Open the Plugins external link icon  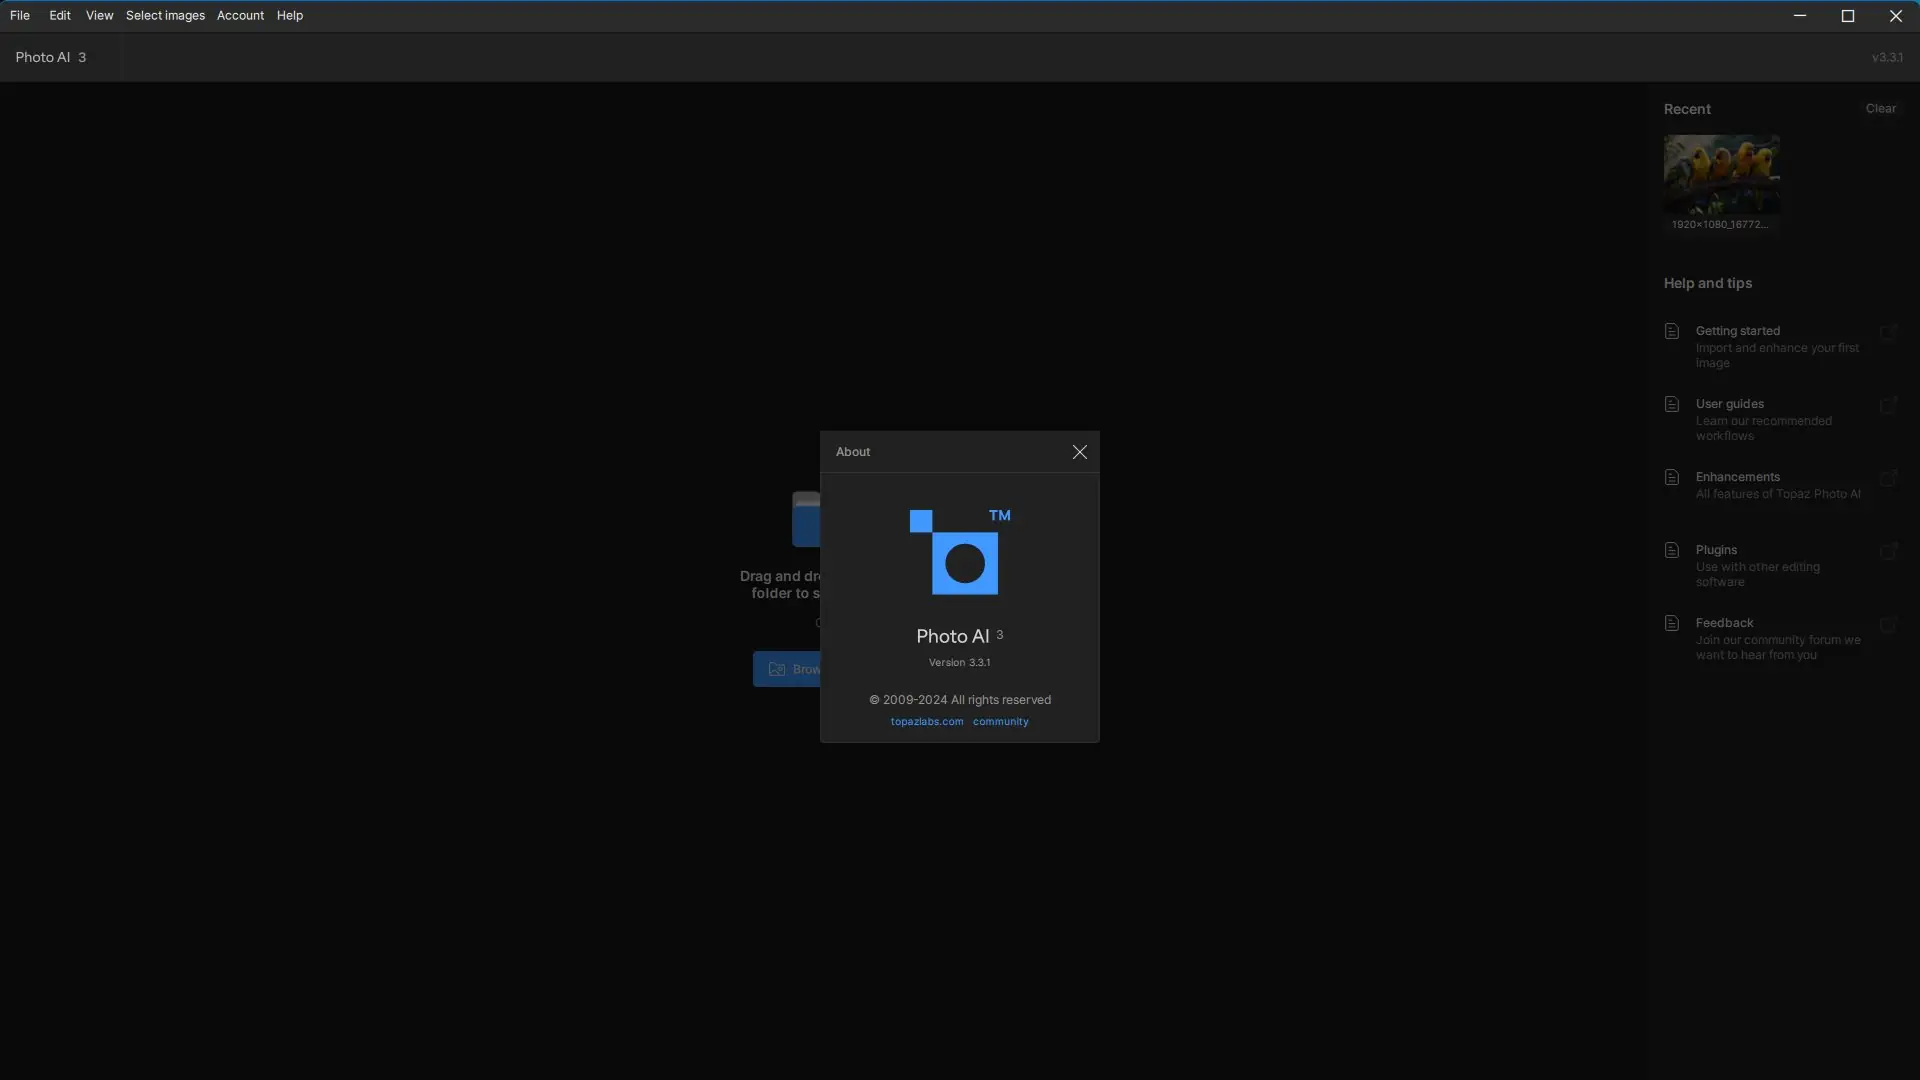pos(1888,551)
